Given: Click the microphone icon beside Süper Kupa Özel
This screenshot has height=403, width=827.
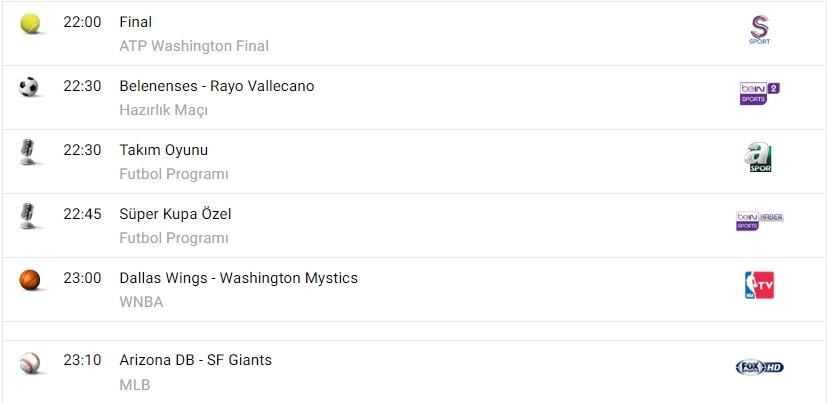Looking at the screenshot, I should 29,216.
